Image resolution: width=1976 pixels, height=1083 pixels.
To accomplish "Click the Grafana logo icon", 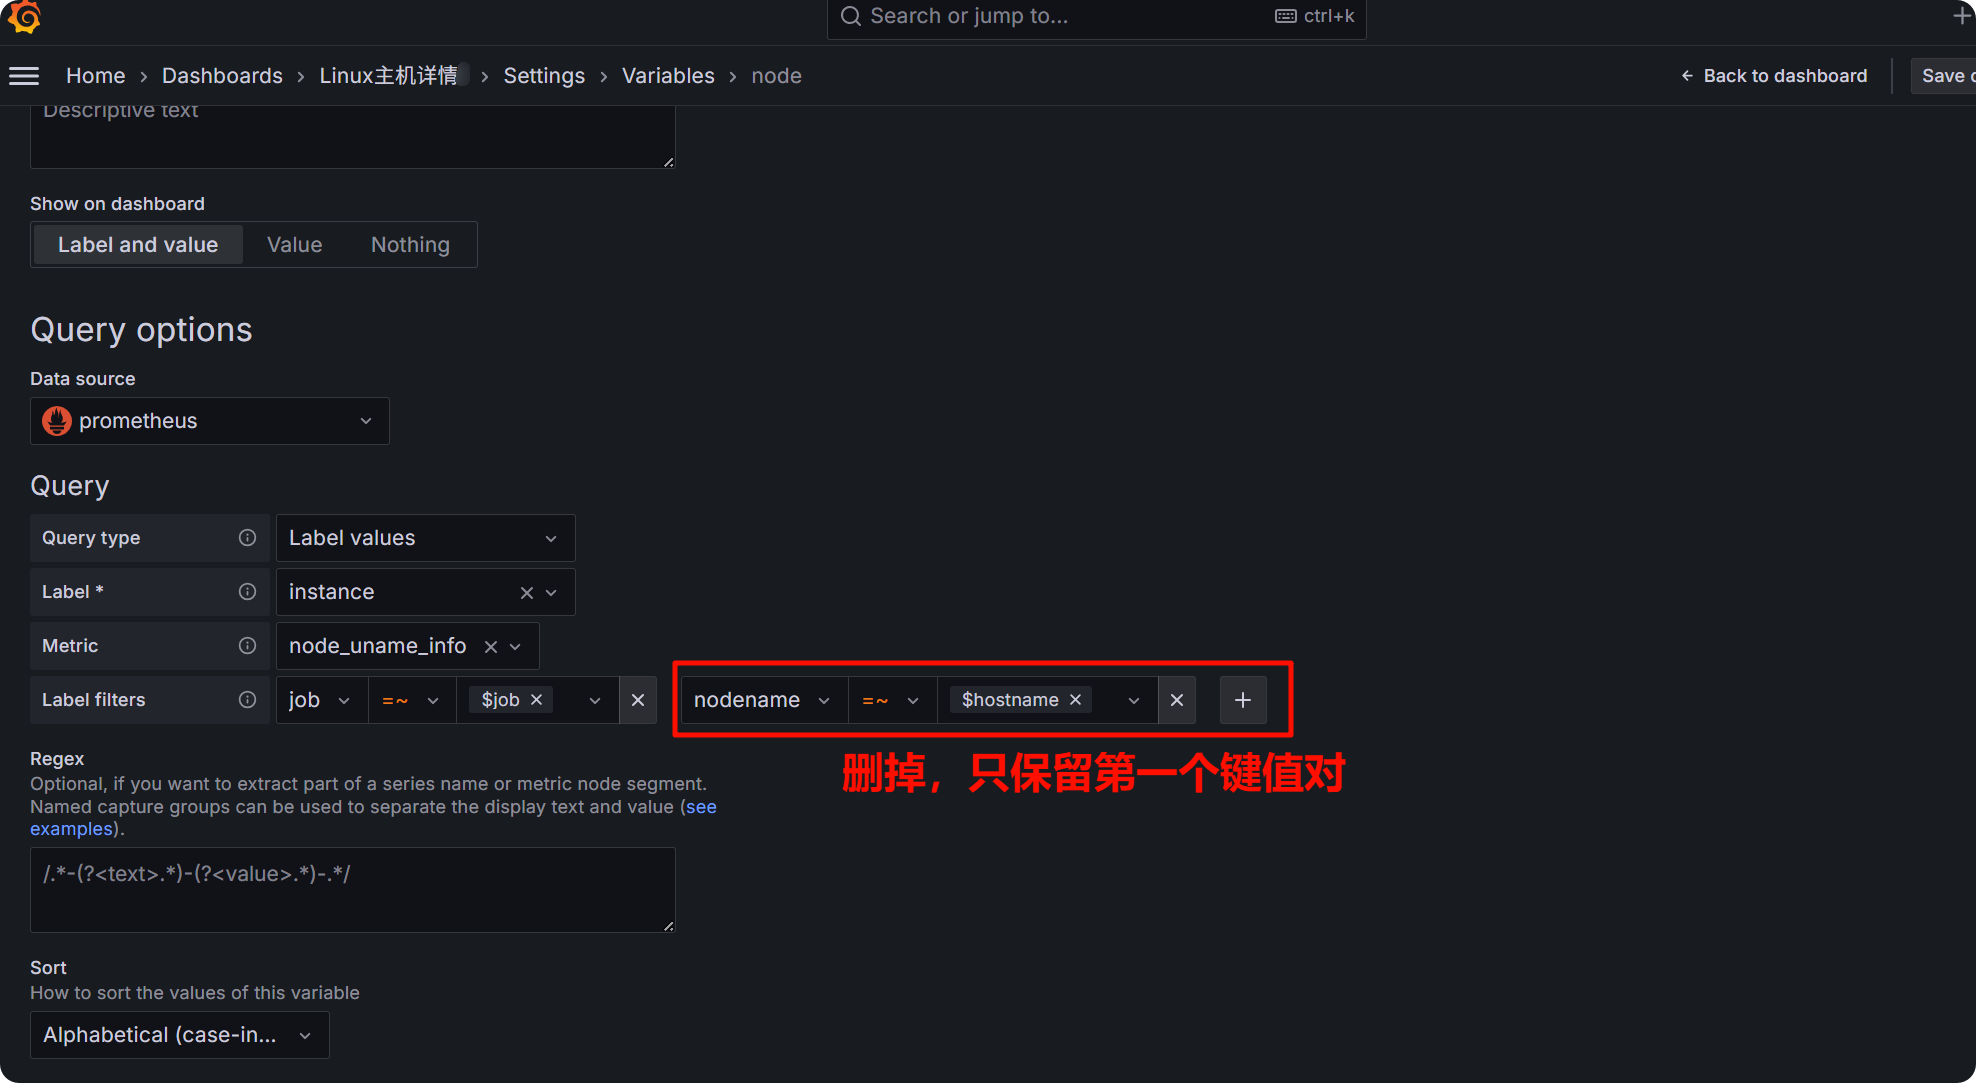I will [x=24, y=16].
